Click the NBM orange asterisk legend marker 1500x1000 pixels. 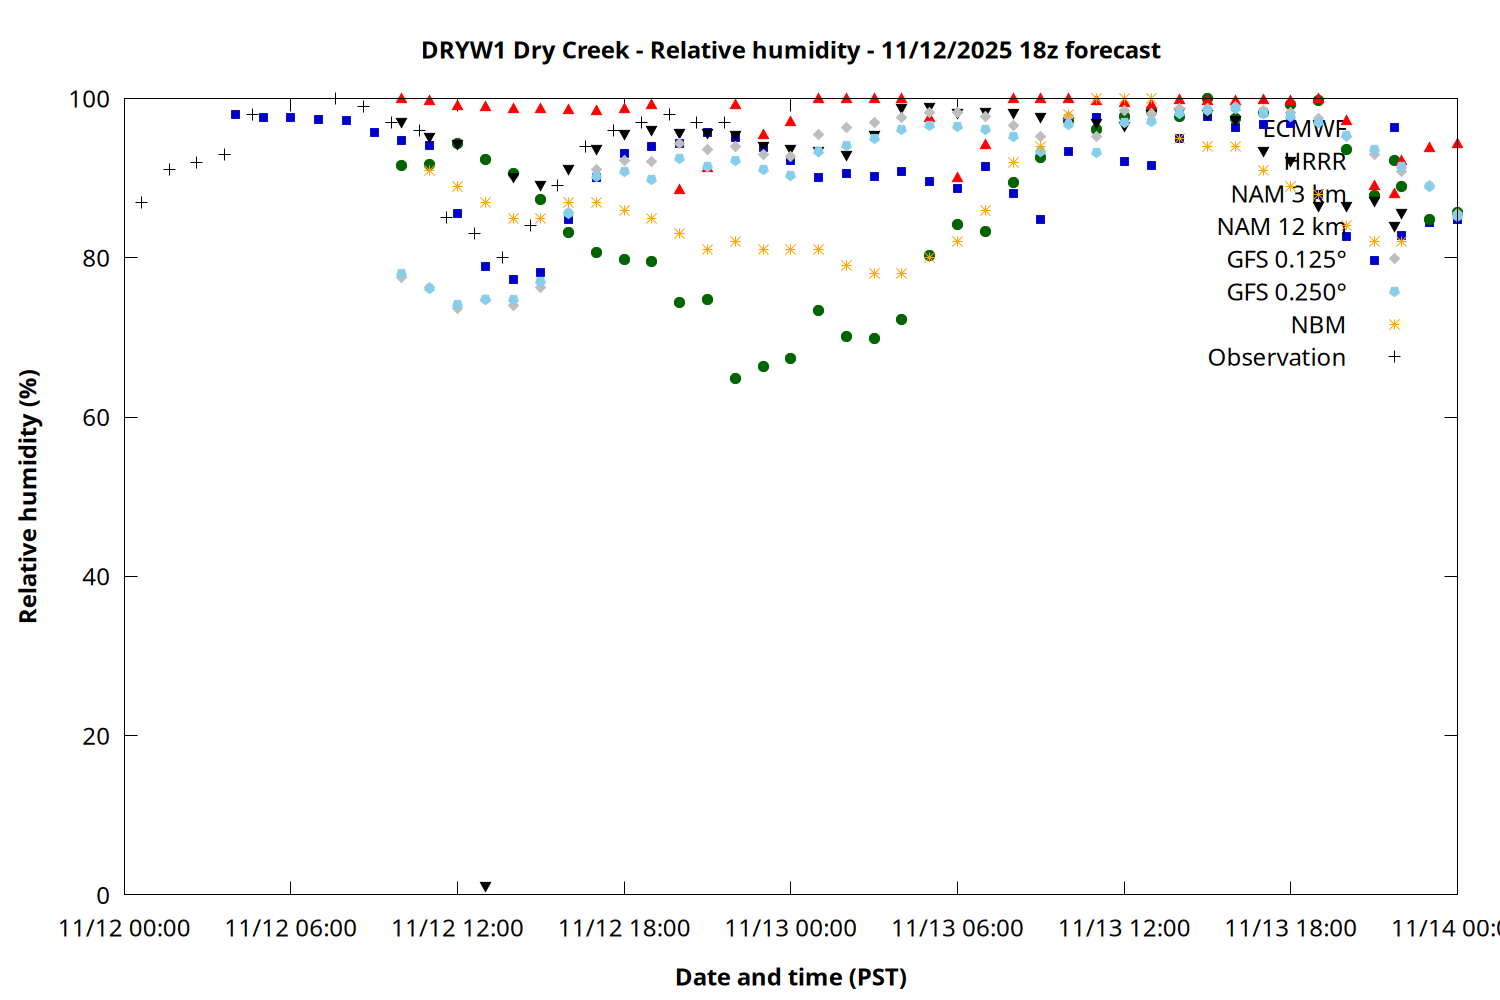(x=1394, y=325)
